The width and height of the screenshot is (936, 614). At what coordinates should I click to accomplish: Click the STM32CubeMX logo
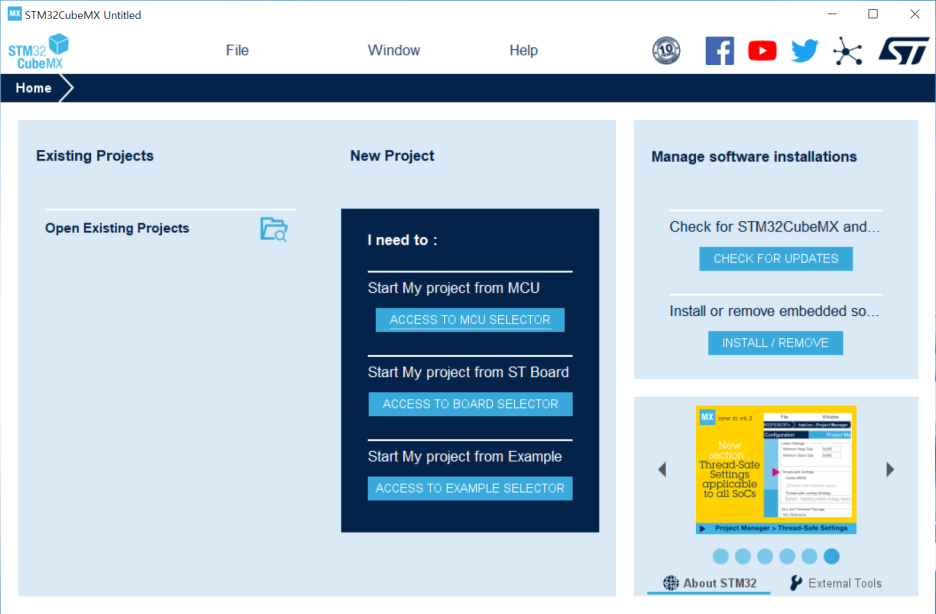coord(38,51)
